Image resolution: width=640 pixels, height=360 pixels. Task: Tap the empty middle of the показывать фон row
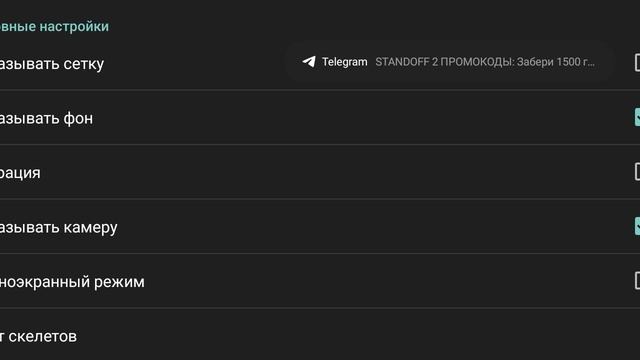[x=327, y=118]
